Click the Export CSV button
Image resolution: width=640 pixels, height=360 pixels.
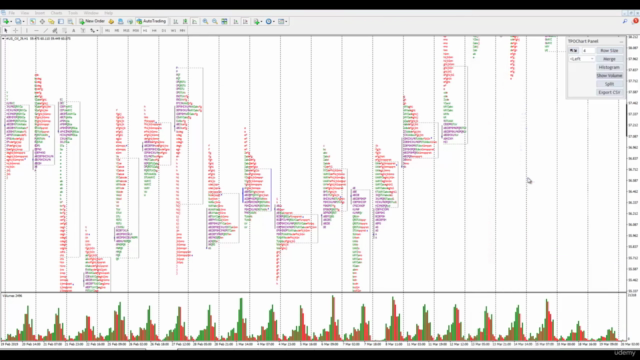coord(609,92)
